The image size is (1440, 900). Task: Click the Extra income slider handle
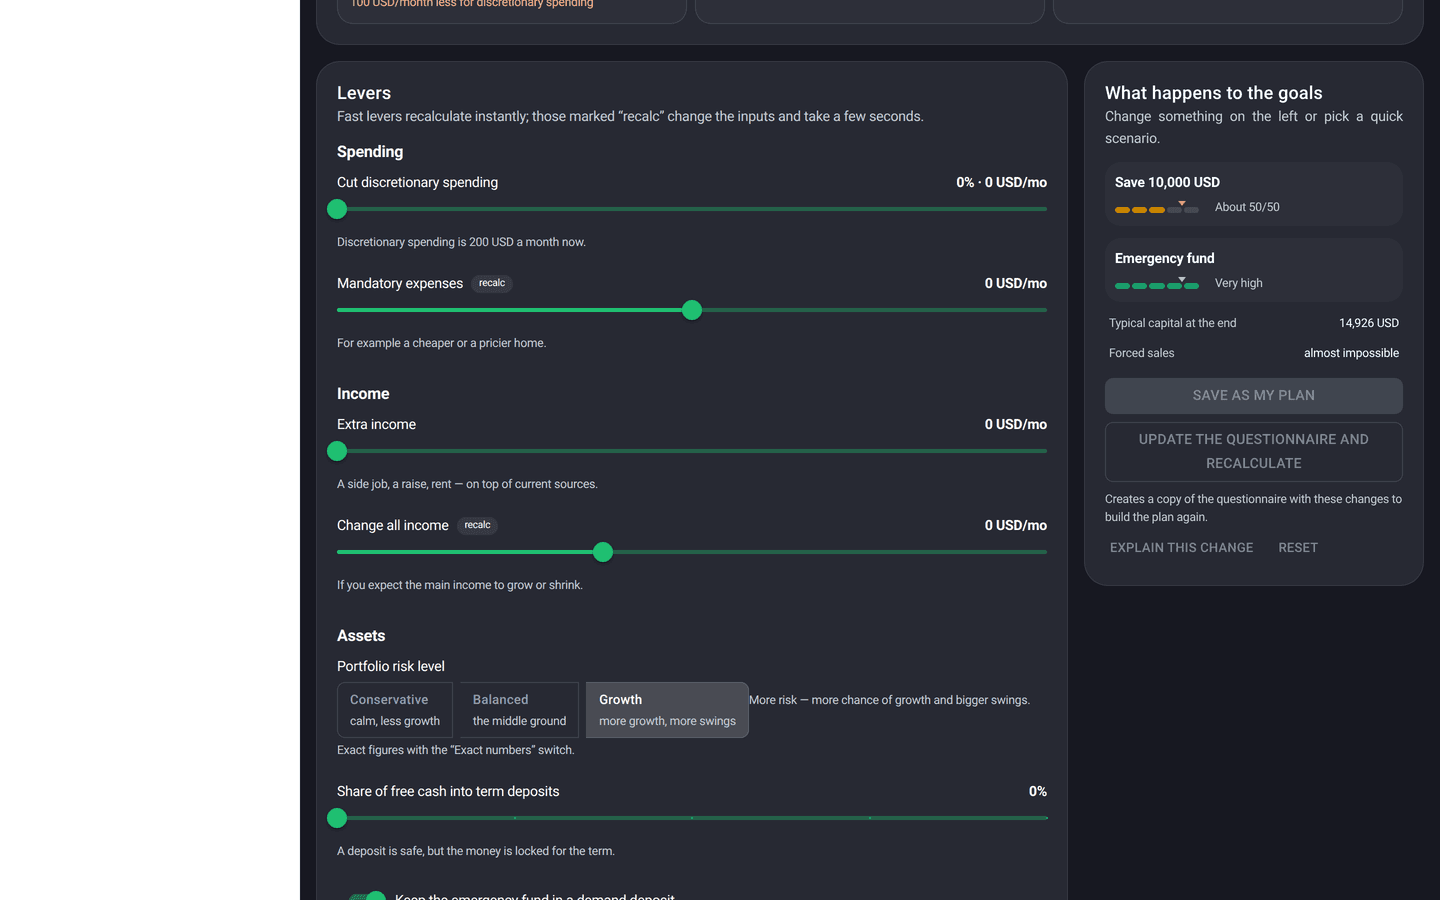click(x=337, y=451)
